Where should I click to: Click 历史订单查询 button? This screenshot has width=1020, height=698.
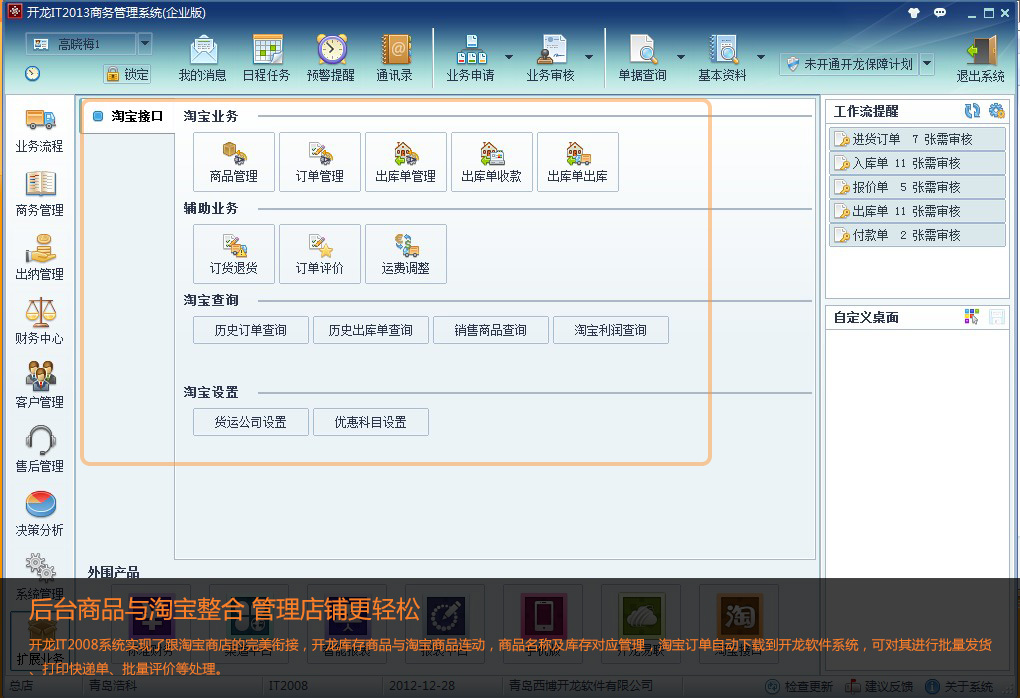(251, 330)
